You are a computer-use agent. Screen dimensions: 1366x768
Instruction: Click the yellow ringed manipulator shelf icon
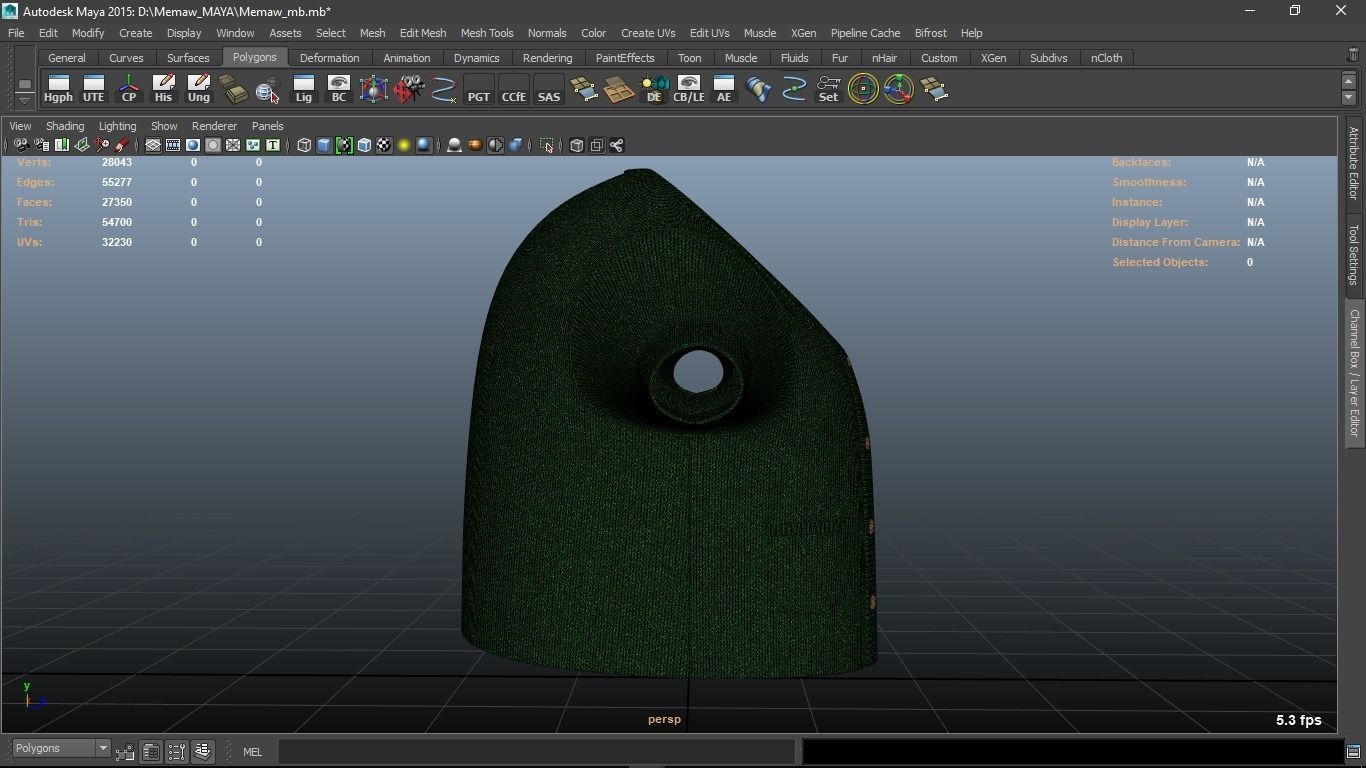[863, 89]
